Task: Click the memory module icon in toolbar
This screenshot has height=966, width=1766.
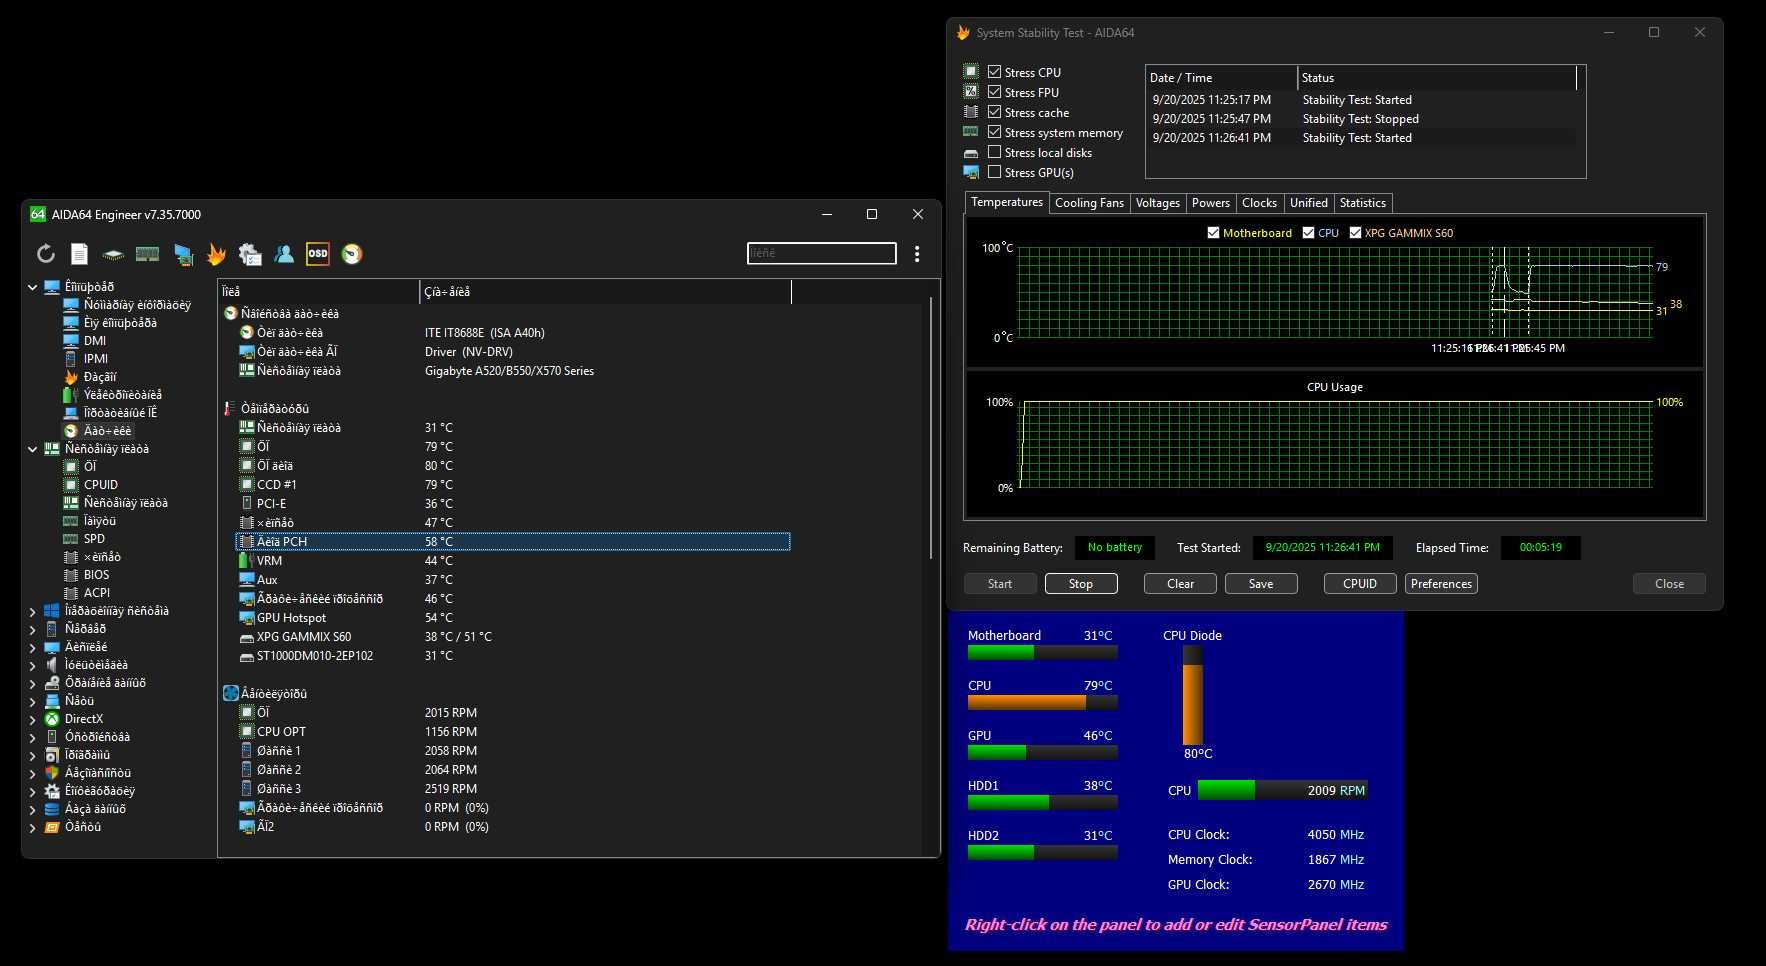Action: (148, 254)
